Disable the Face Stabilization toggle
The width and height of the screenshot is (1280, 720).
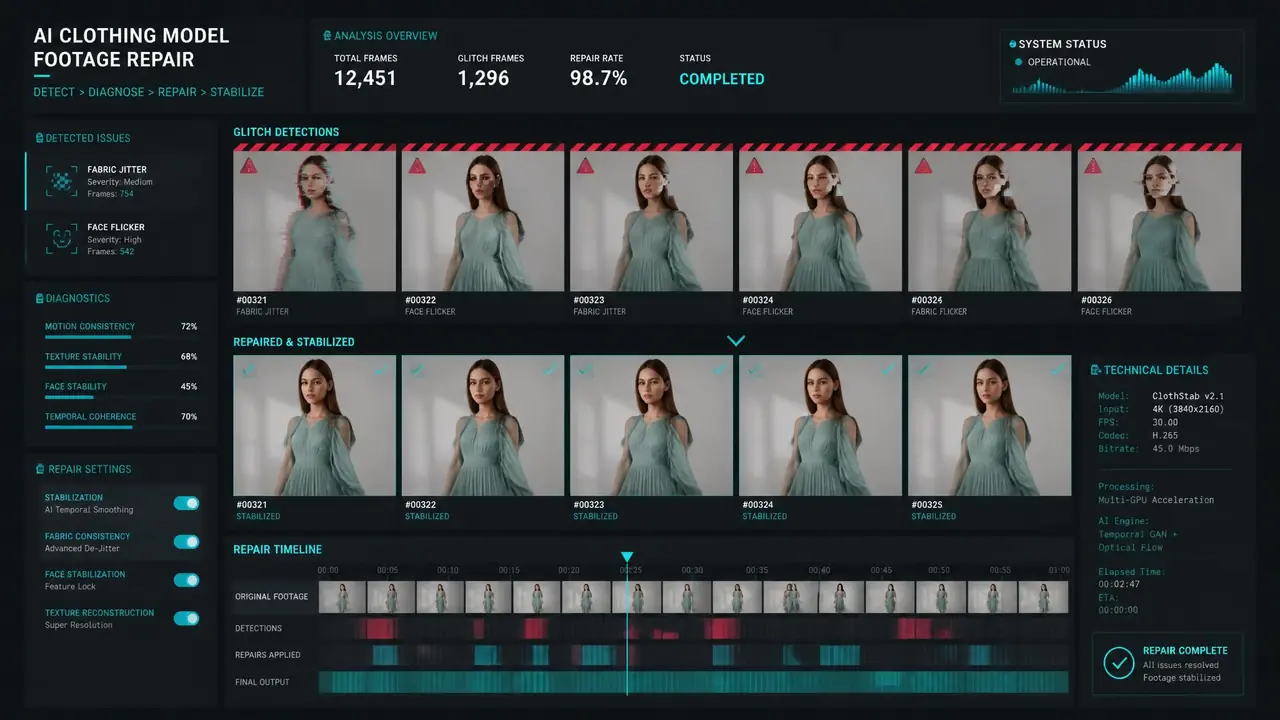click(186, 580)
